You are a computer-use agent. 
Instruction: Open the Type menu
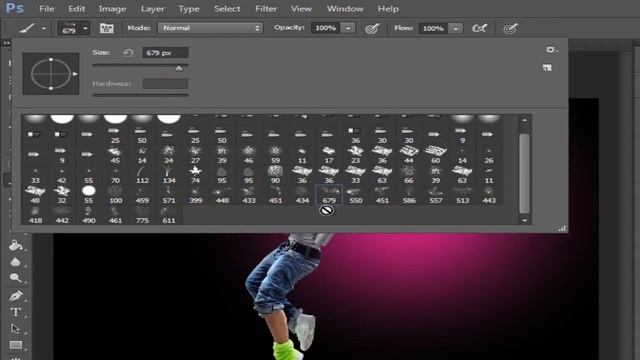(x=189, y=9)
